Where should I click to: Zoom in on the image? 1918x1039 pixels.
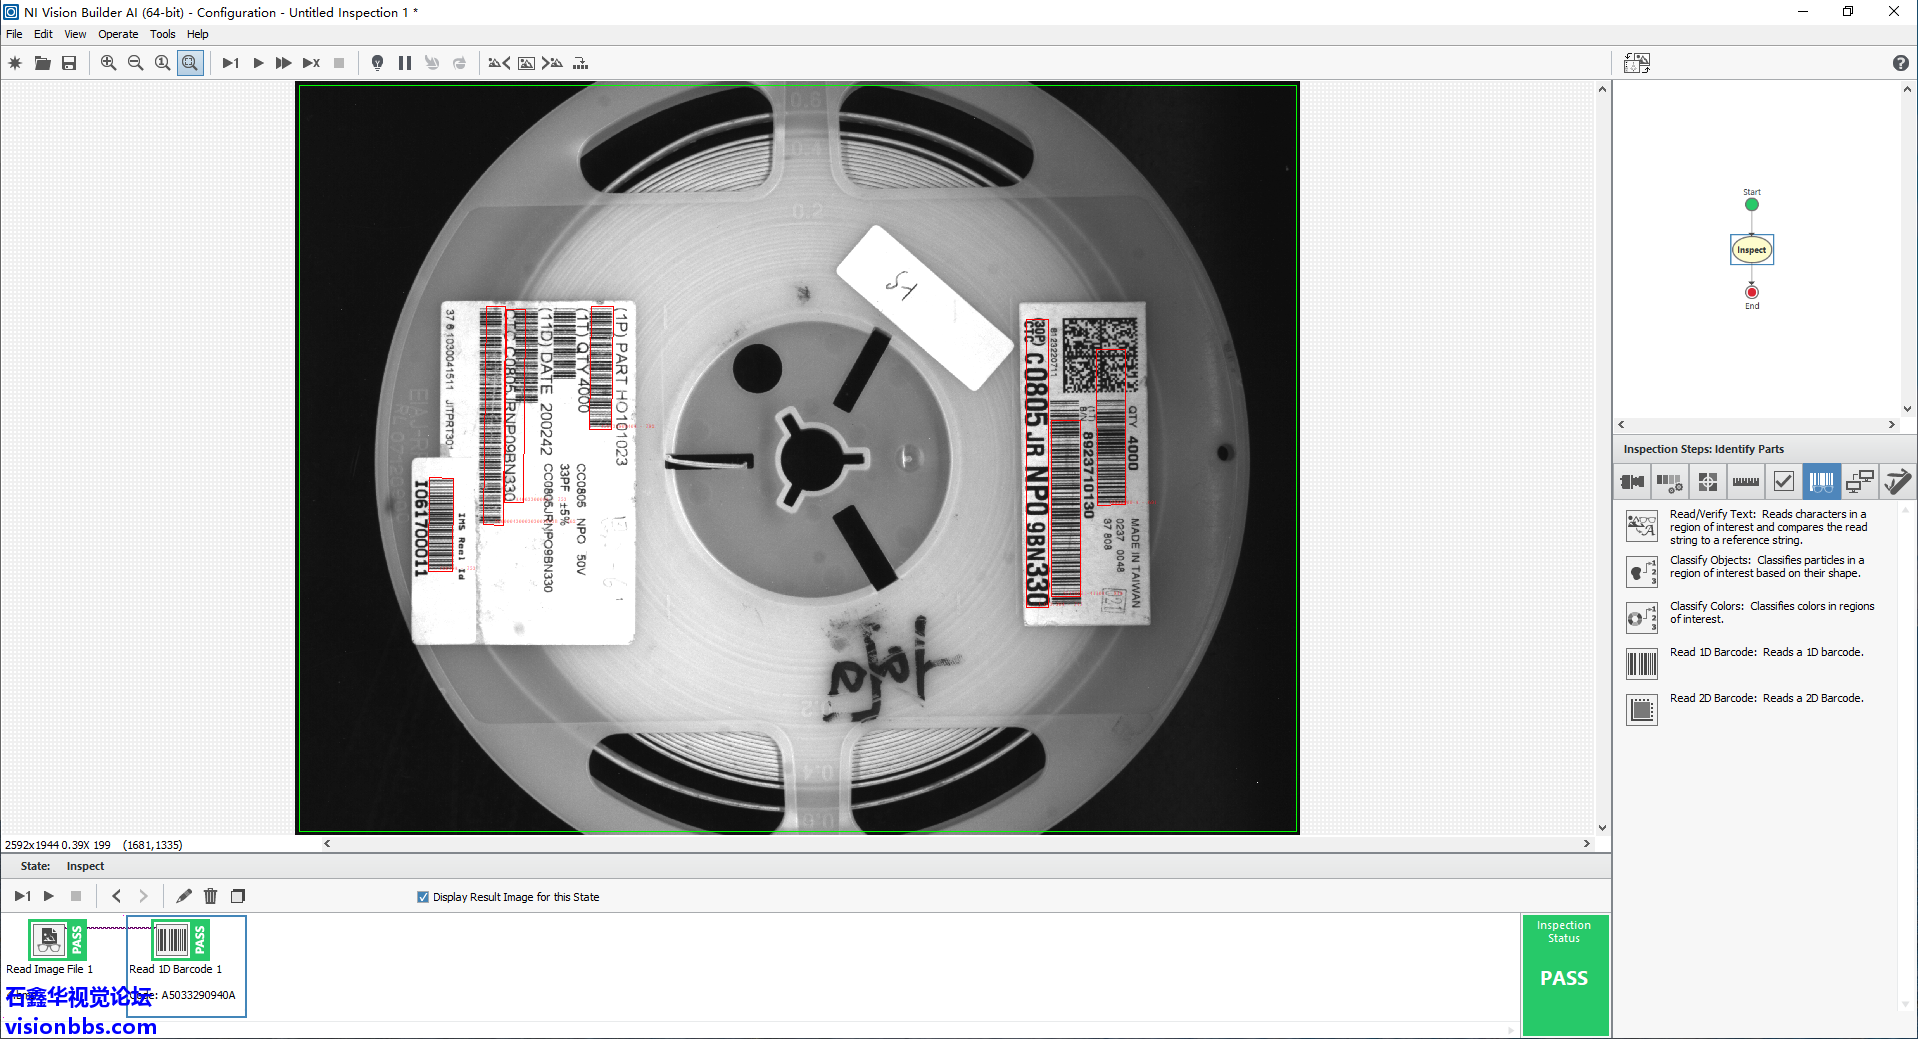point(108,63)
